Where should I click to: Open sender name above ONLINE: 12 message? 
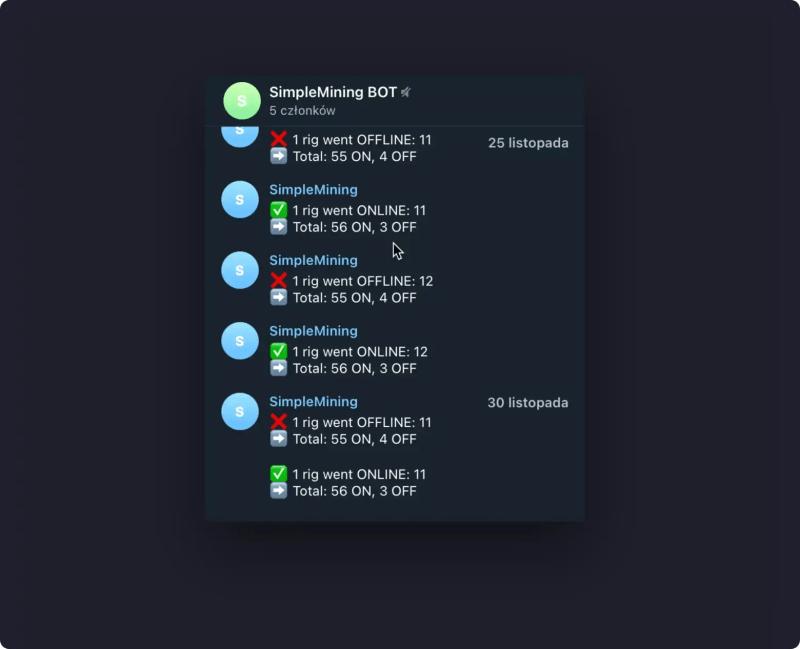pyautogui.click(x=313, y=331)
